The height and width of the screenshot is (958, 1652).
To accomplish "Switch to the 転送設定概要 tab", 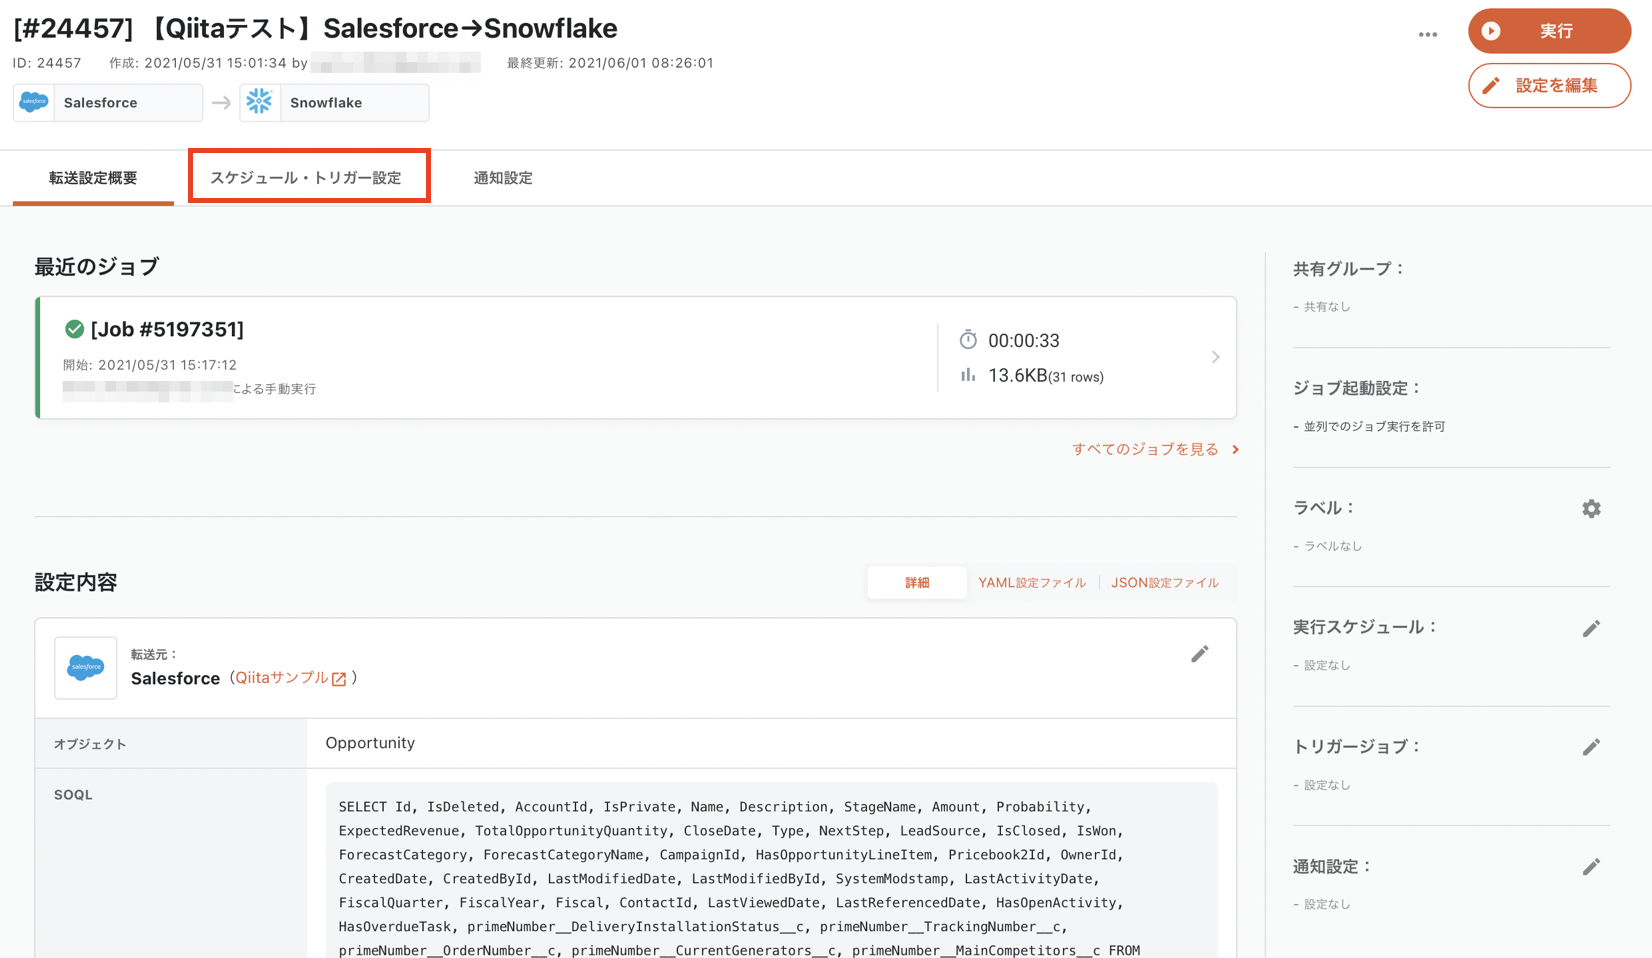I will (93, 178).
